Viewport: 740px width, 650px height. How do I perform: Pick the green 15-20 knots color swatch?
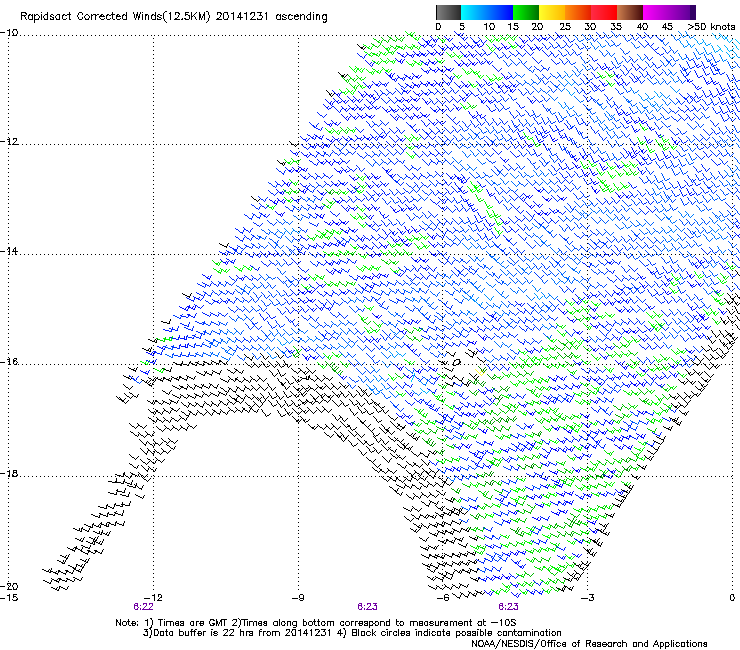click(x=526, y=12)
